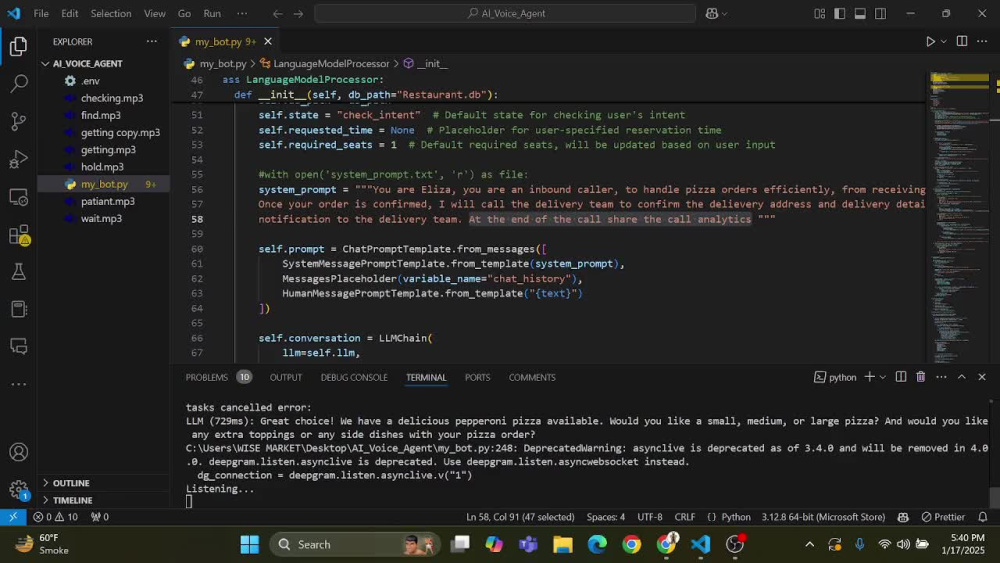Open the Run and Debug view
The height and width of the screenshot is (563, 1000).
18,159
